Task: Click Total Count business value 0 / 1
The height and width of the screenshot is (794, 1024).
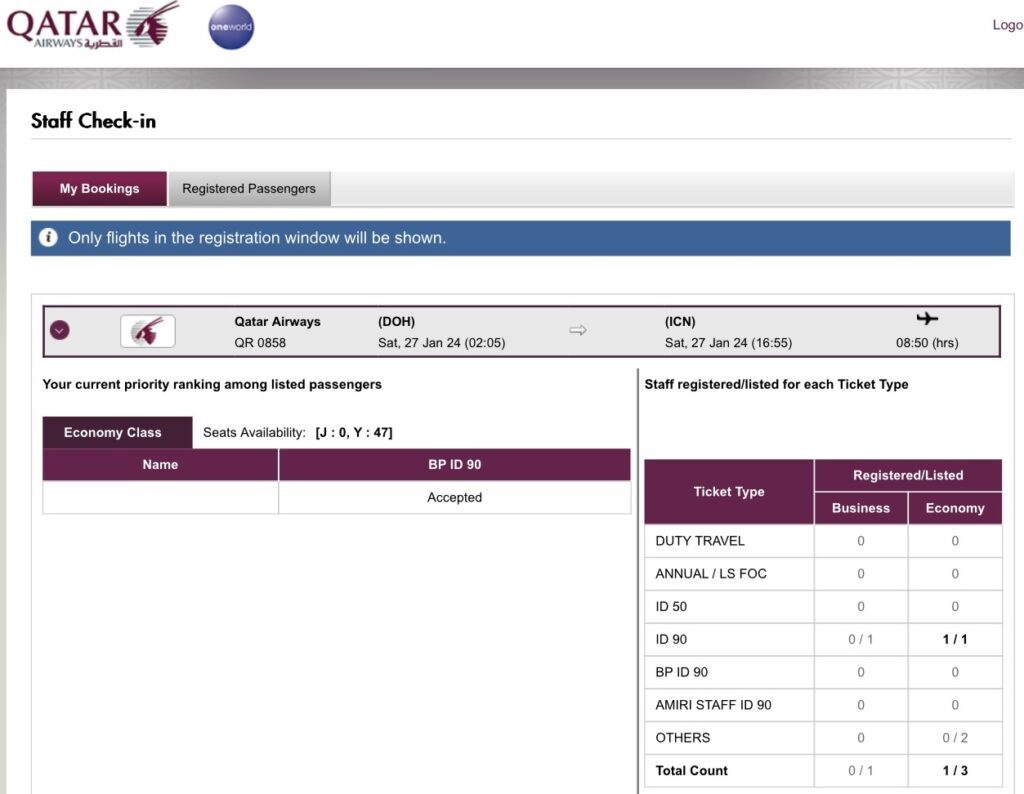Action: pyautogui.click(x=861, y=770)
